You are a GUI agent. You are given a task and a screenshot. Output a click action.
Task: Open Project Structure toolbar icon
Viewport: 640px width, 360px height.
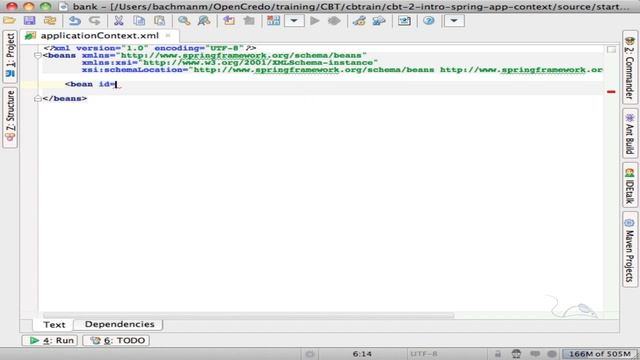379,20
